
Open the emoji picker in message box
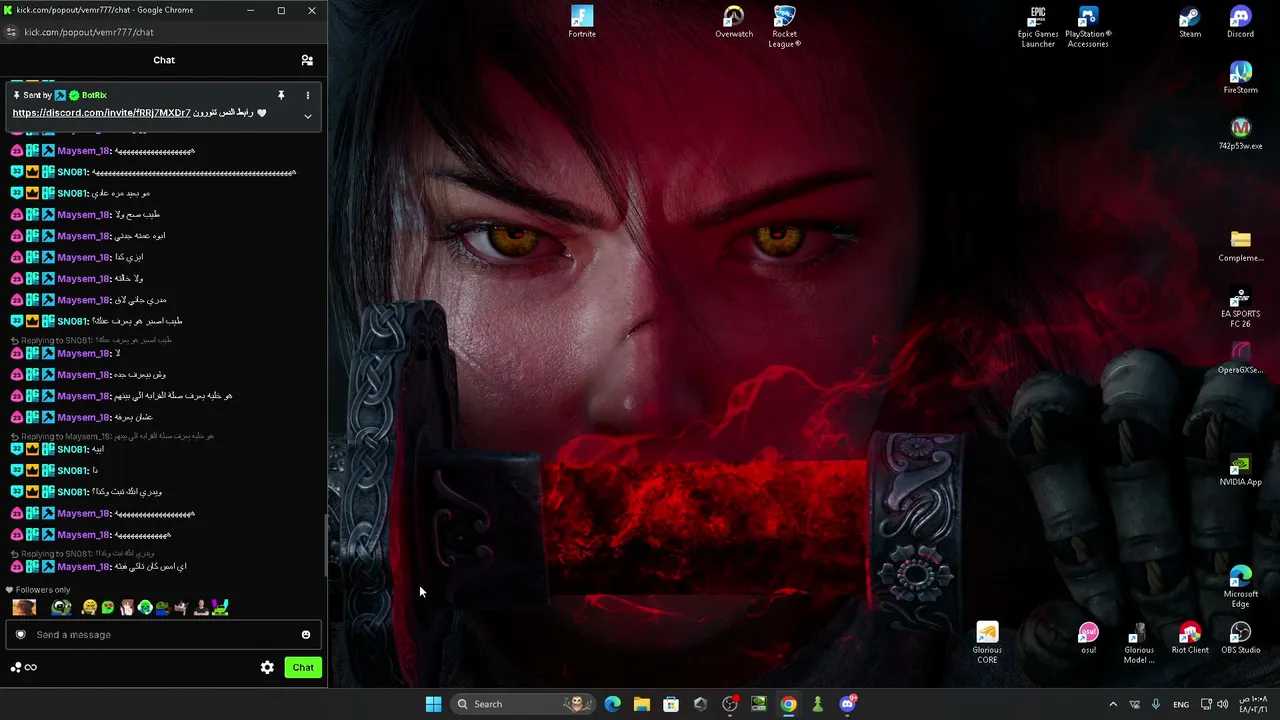(x=306, y=634)
